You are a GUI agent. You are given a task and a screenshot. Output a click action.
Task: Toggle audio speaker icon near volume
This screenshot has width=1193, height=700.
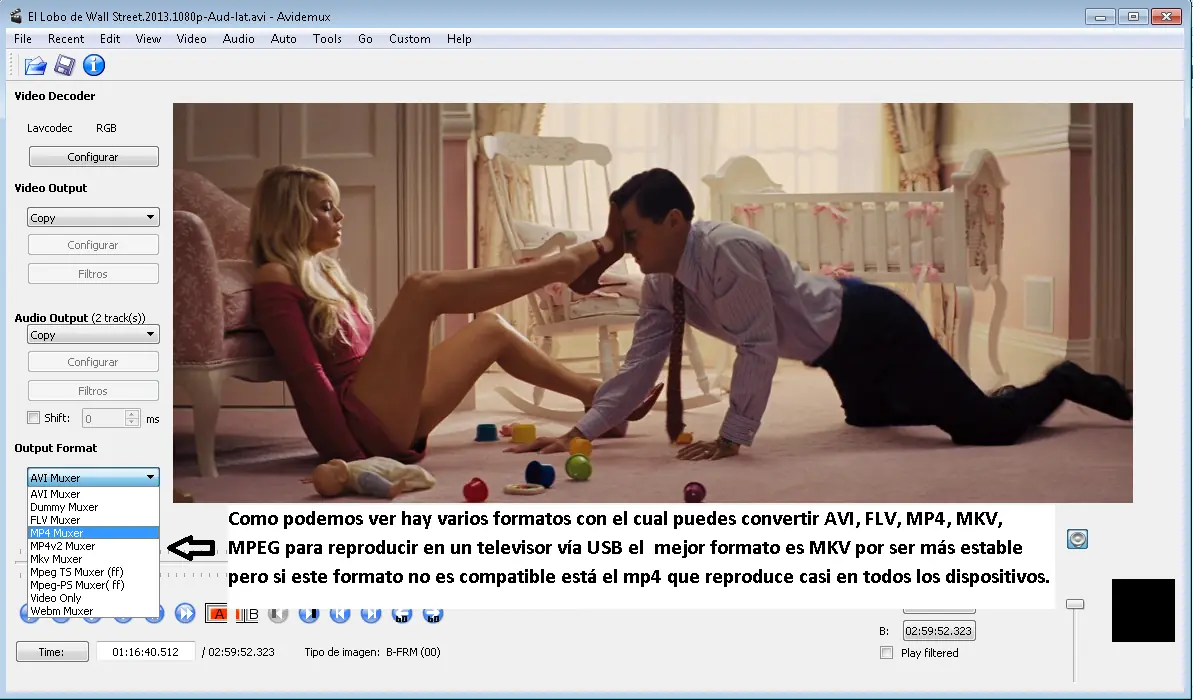(1077, 539)
